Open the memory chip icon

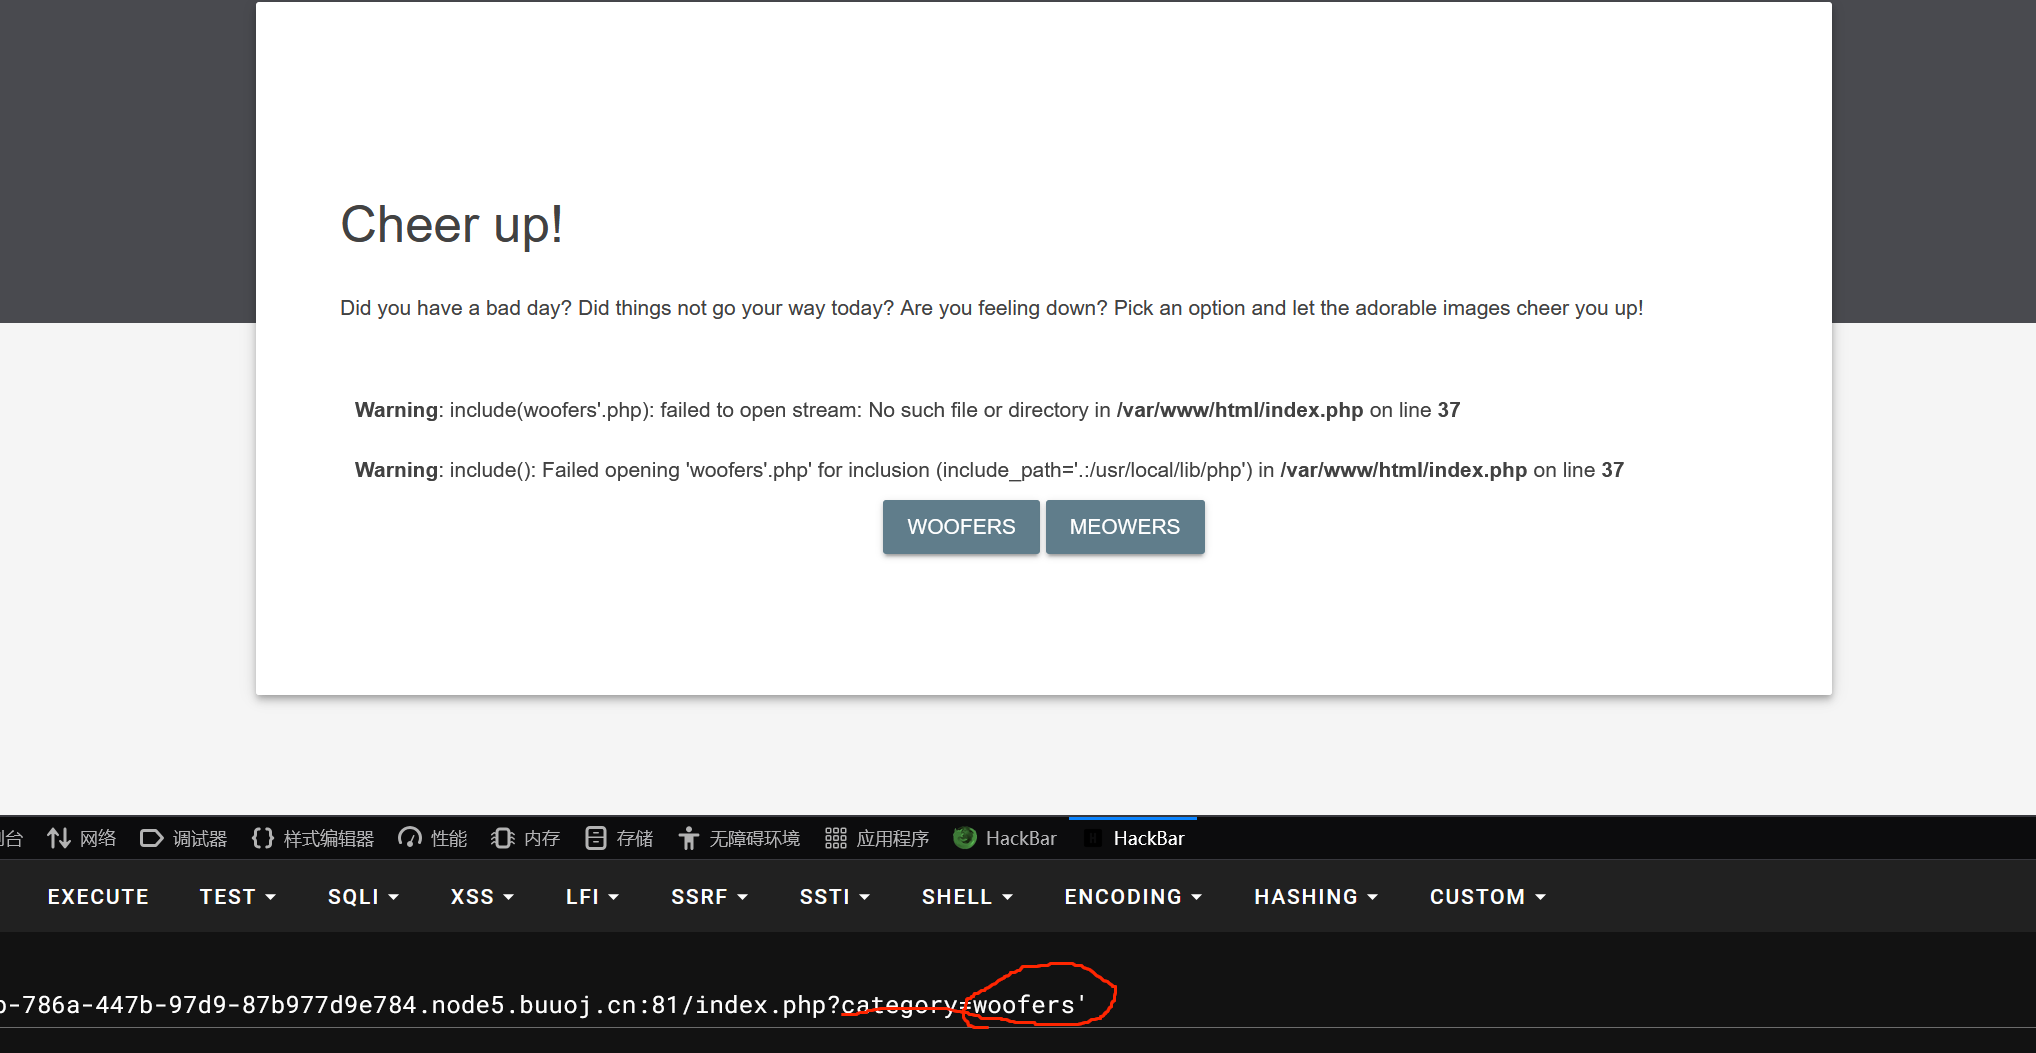[503, 838]
